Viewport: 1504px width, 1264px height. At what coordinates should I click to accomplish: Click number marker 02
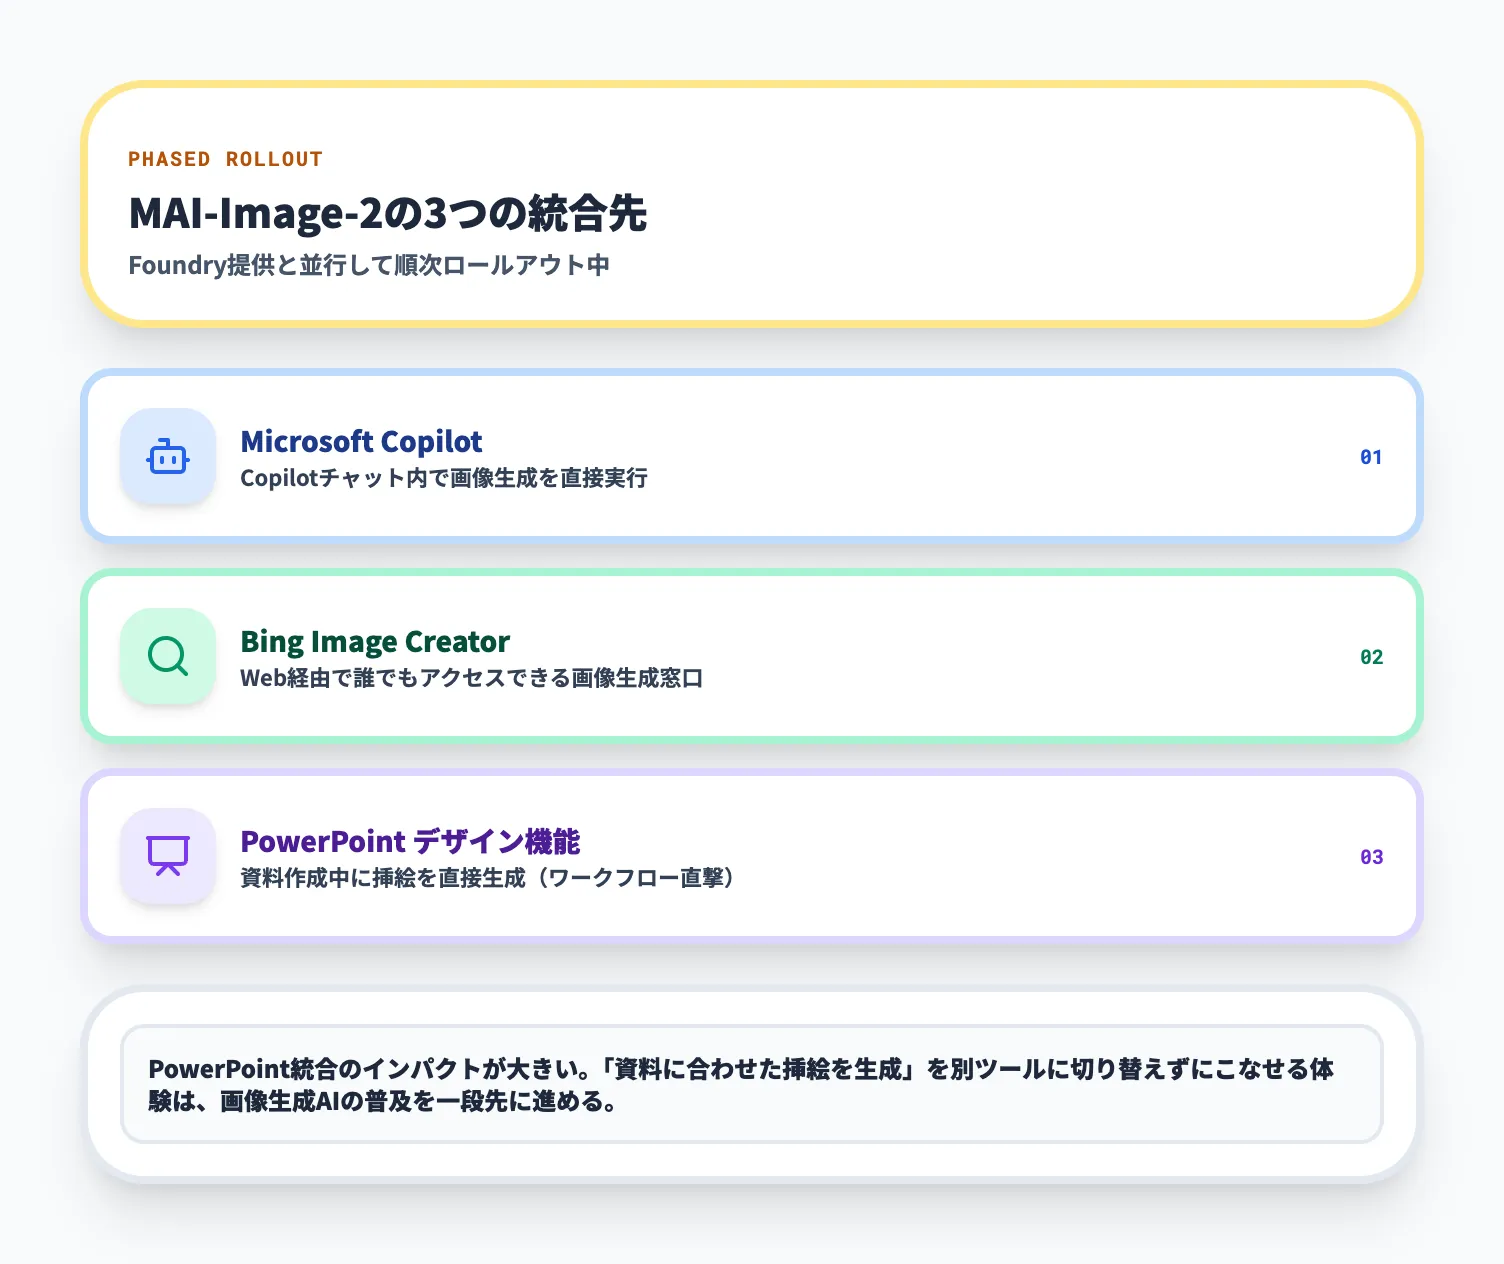point(1370,657)
